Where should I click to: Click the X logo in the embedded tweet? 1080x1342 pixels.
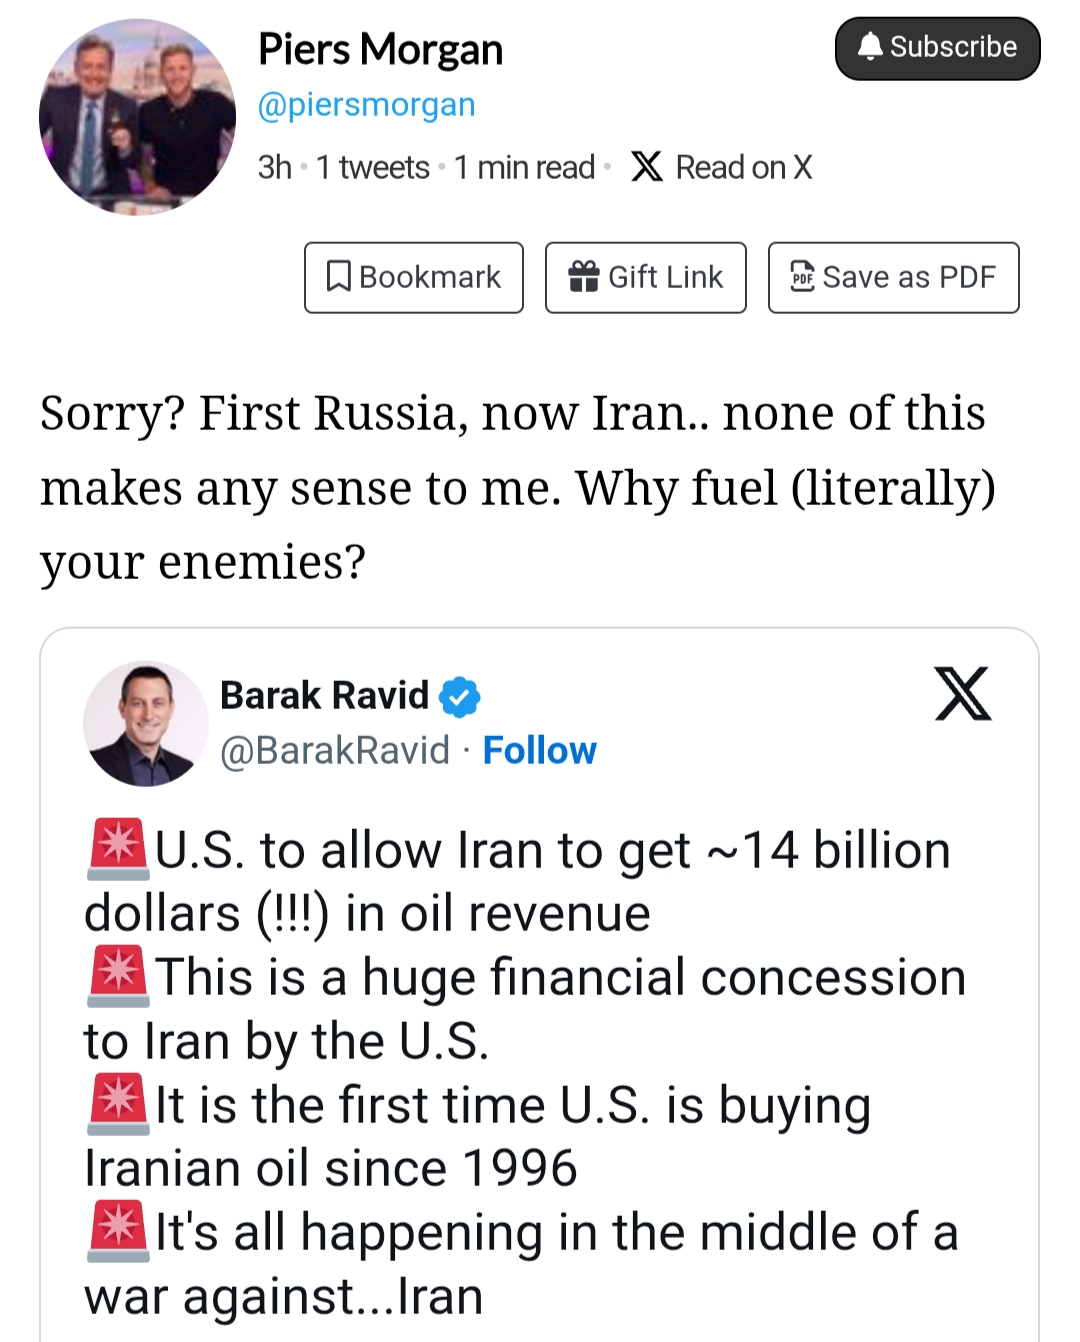click(x=962, y=694)
